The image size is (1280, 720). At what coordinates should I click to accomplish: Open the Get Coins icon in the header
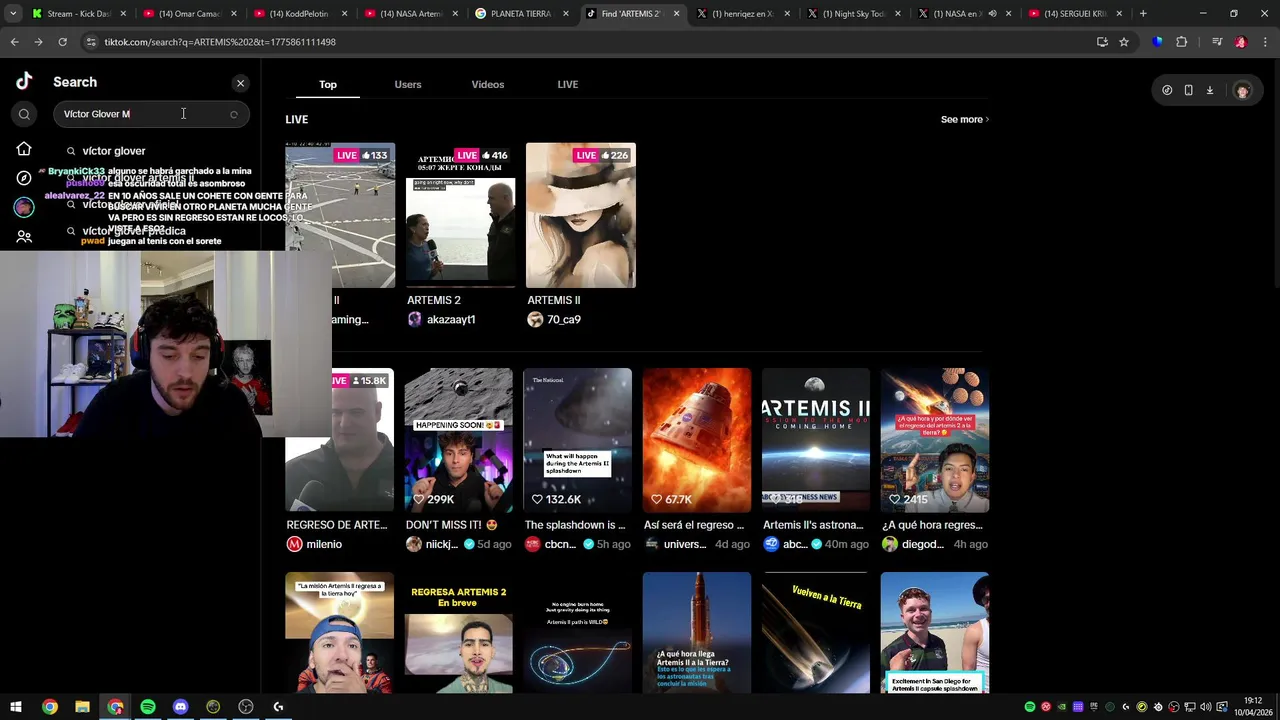pos(1167,90)
